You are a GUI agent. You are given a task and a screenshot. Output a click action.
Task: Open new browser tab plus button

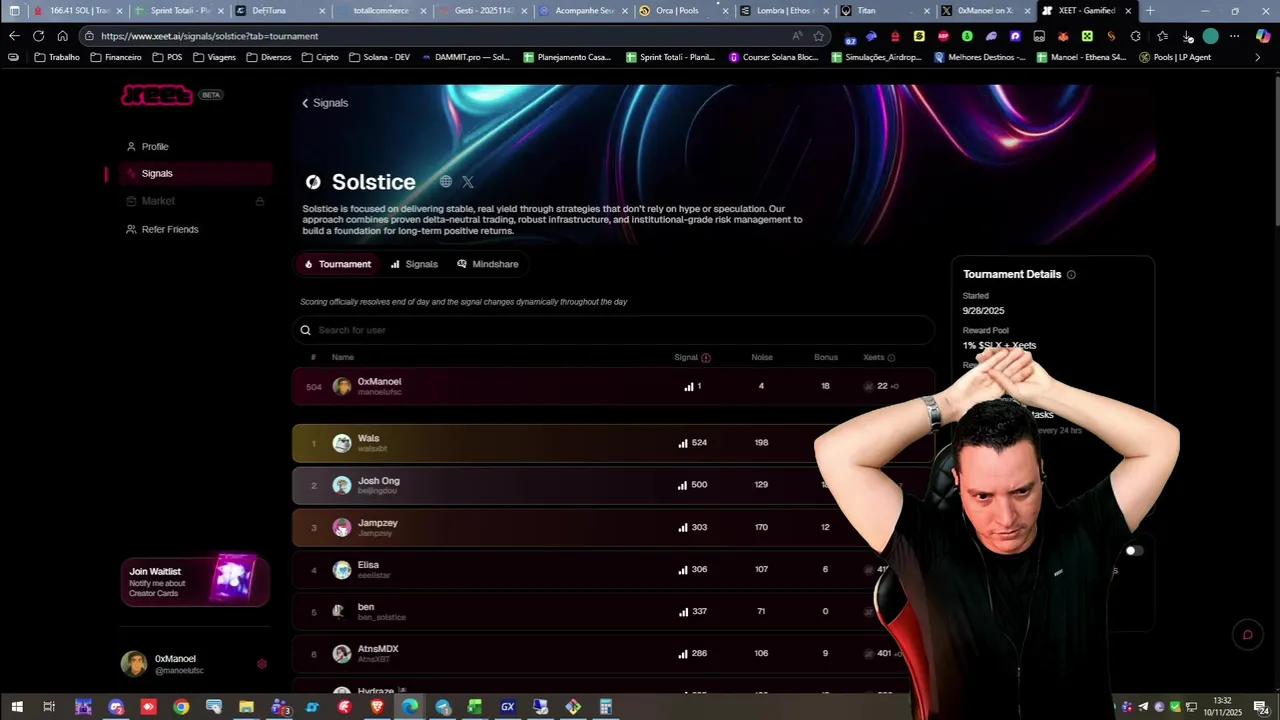1150,11
